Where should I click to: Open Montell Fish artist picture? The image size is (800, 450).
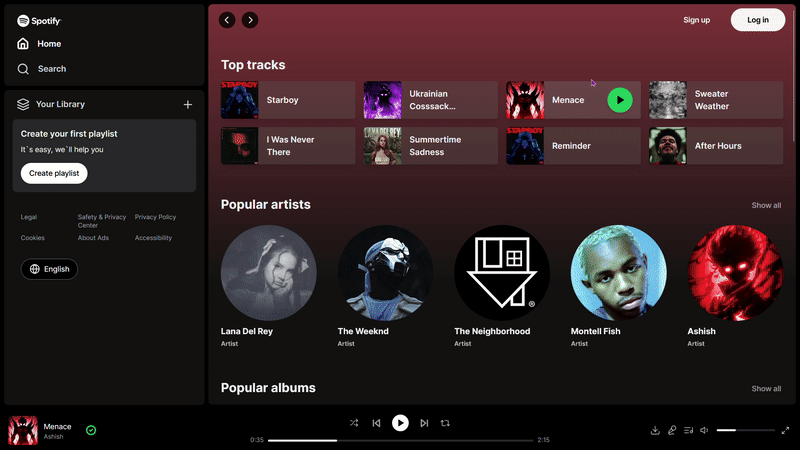618,273
